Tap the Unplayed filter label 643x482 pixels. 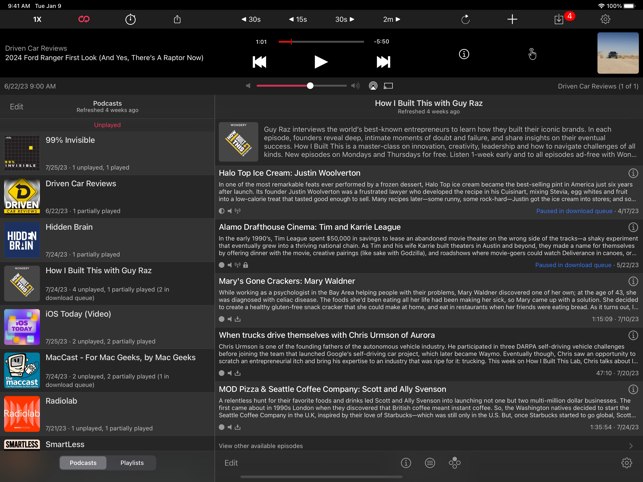[107, 125]
